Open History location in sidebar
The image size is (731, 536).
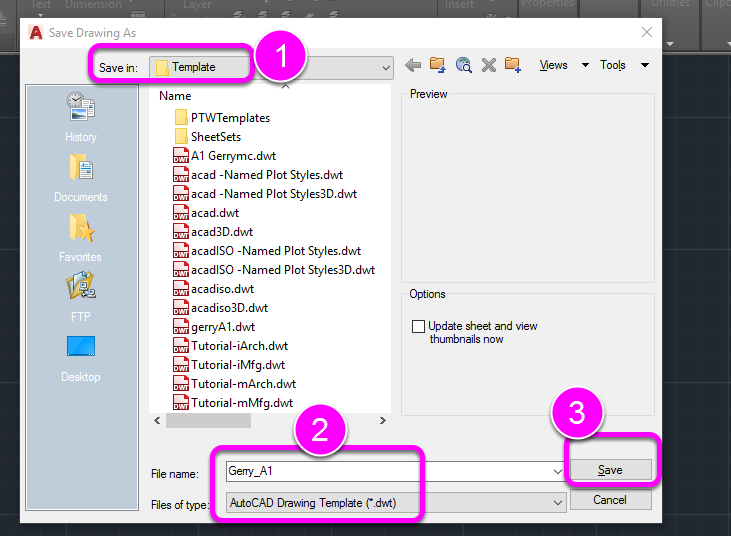click(x=81, y=117)
